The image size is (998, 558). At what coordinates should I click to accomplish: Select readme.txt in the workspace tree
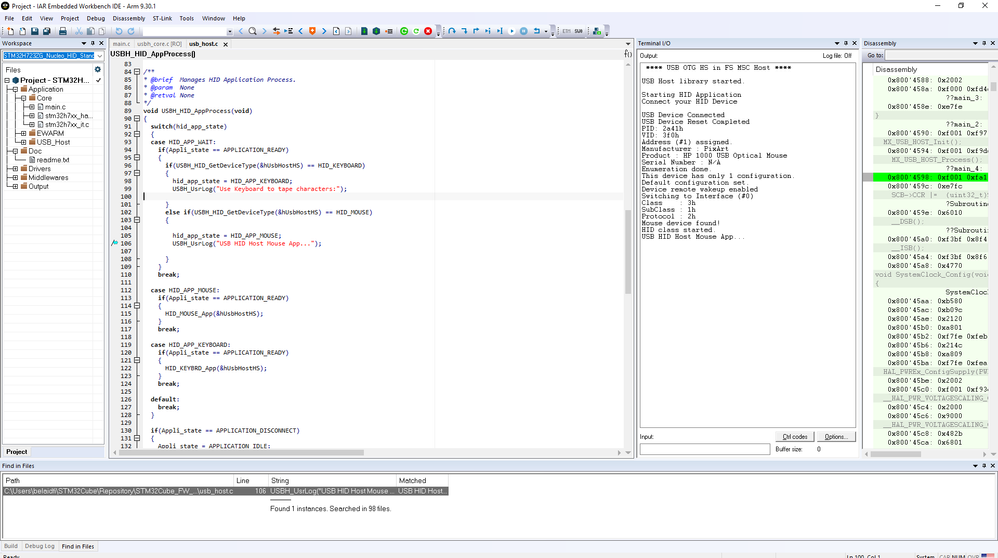(x=53, y=160)
